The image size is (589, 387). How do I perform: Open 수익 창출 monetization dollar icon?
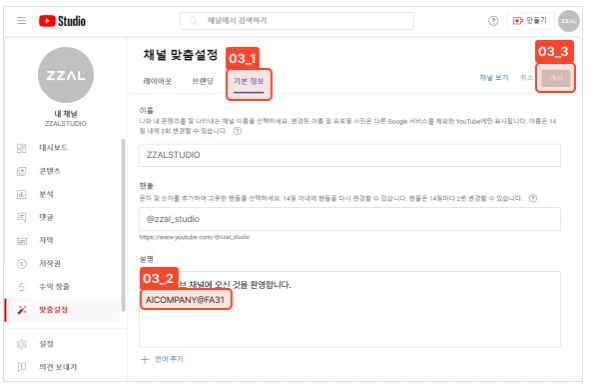pyautogui.click(x=22, y=287)
